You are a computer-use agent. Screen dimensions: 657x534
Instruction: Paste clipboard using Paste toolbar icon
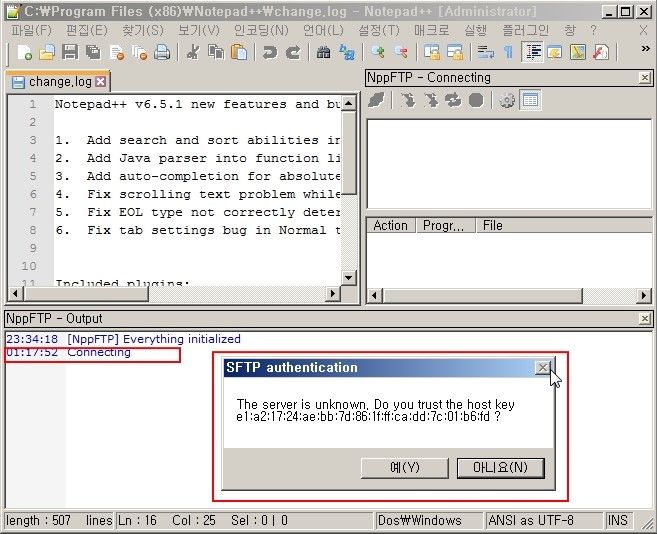tap(239, 52)
